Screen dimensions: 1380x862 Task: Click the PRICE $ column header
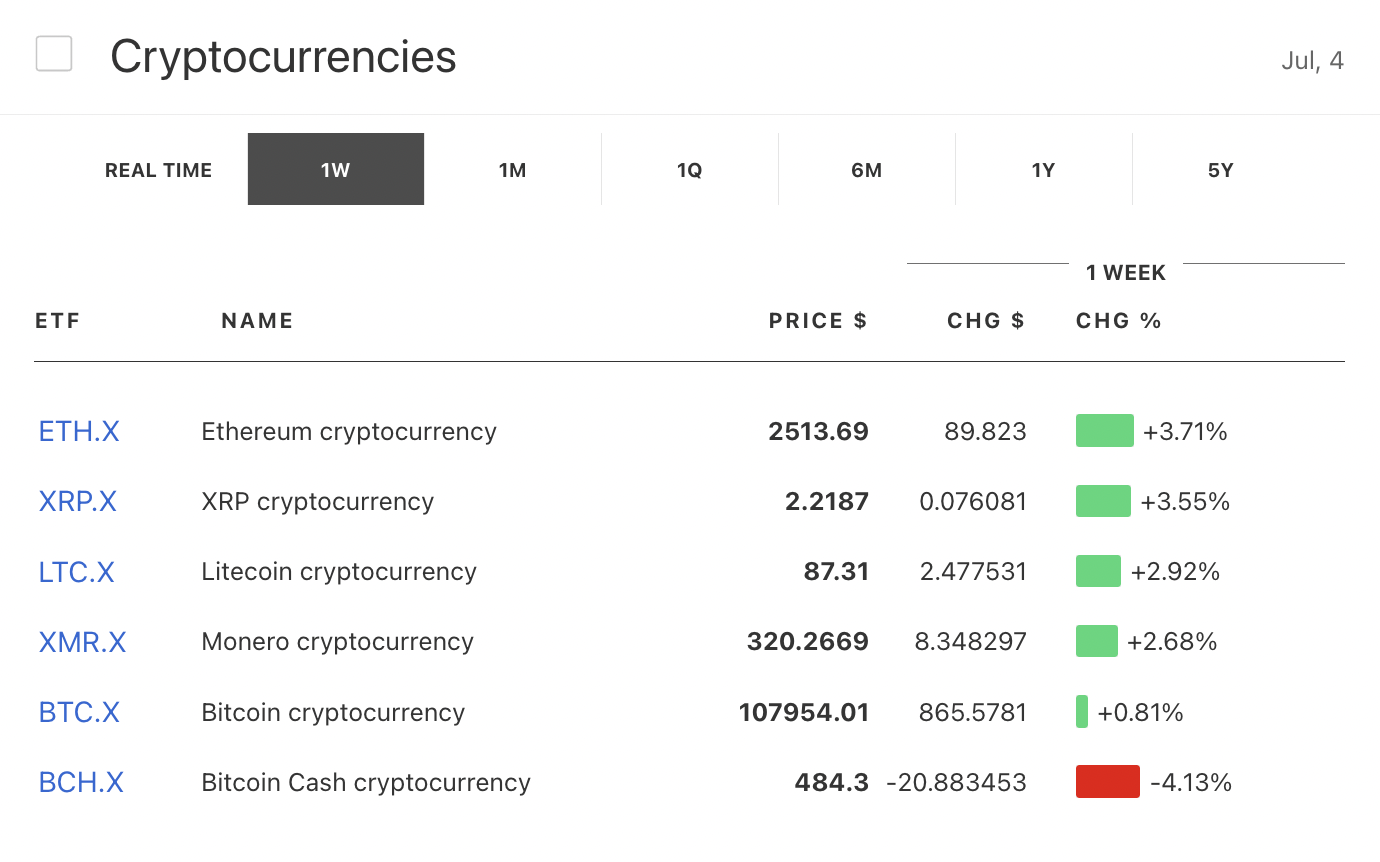click(x=818, y=321)
